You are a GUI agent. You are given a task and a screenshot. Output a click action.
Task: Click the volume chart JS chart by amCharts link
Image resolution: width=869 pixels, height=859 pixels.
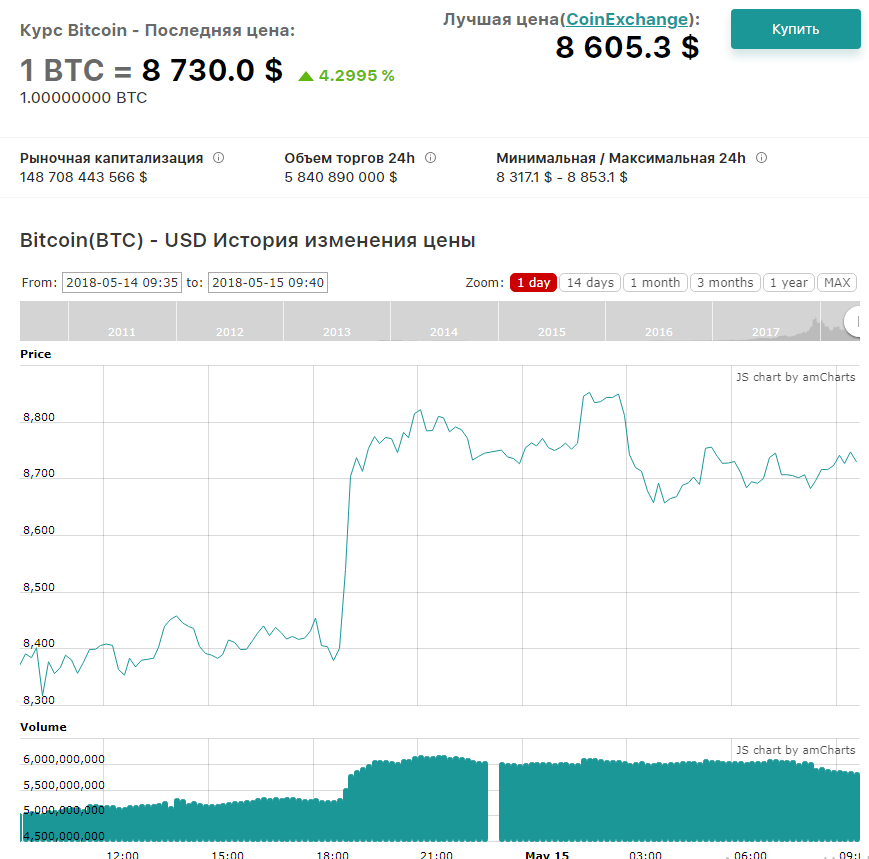click(795, 750)
